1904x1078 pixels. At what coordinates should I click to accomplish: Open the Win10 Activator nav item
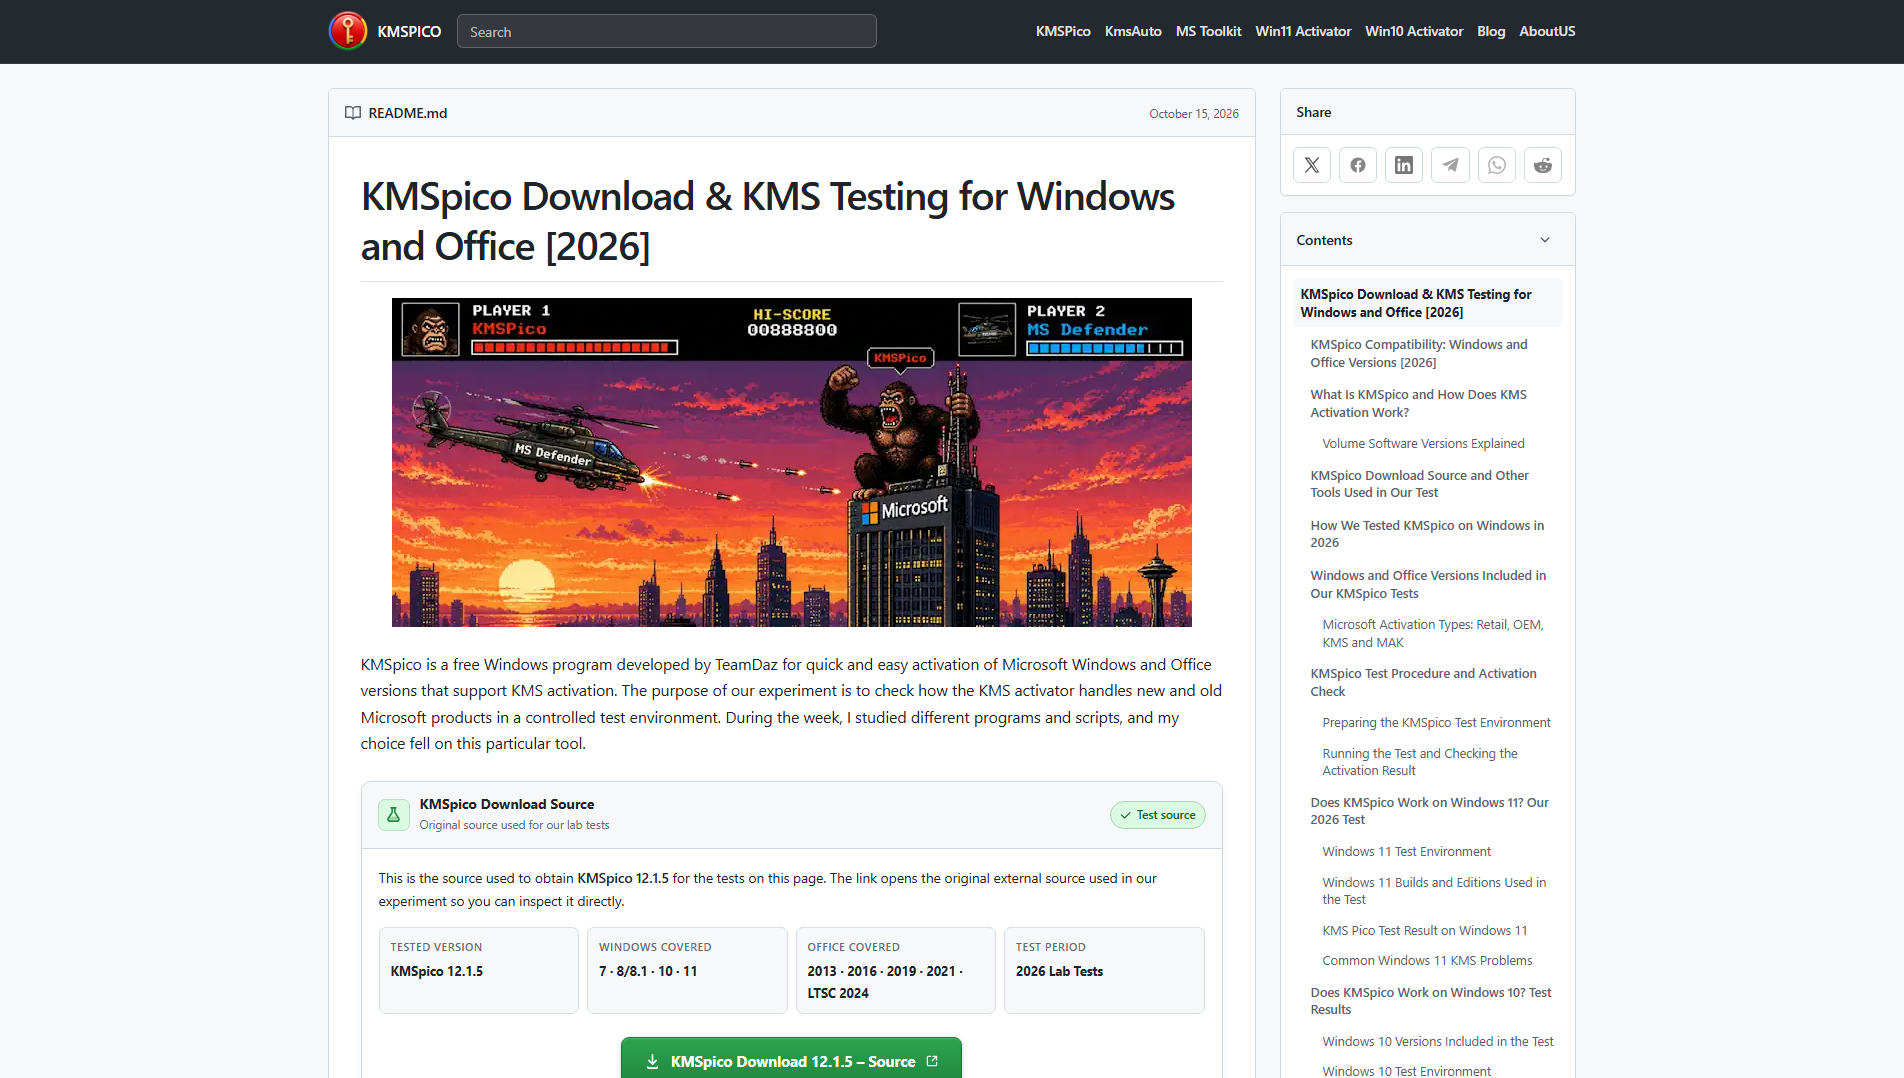[1414, 31]
